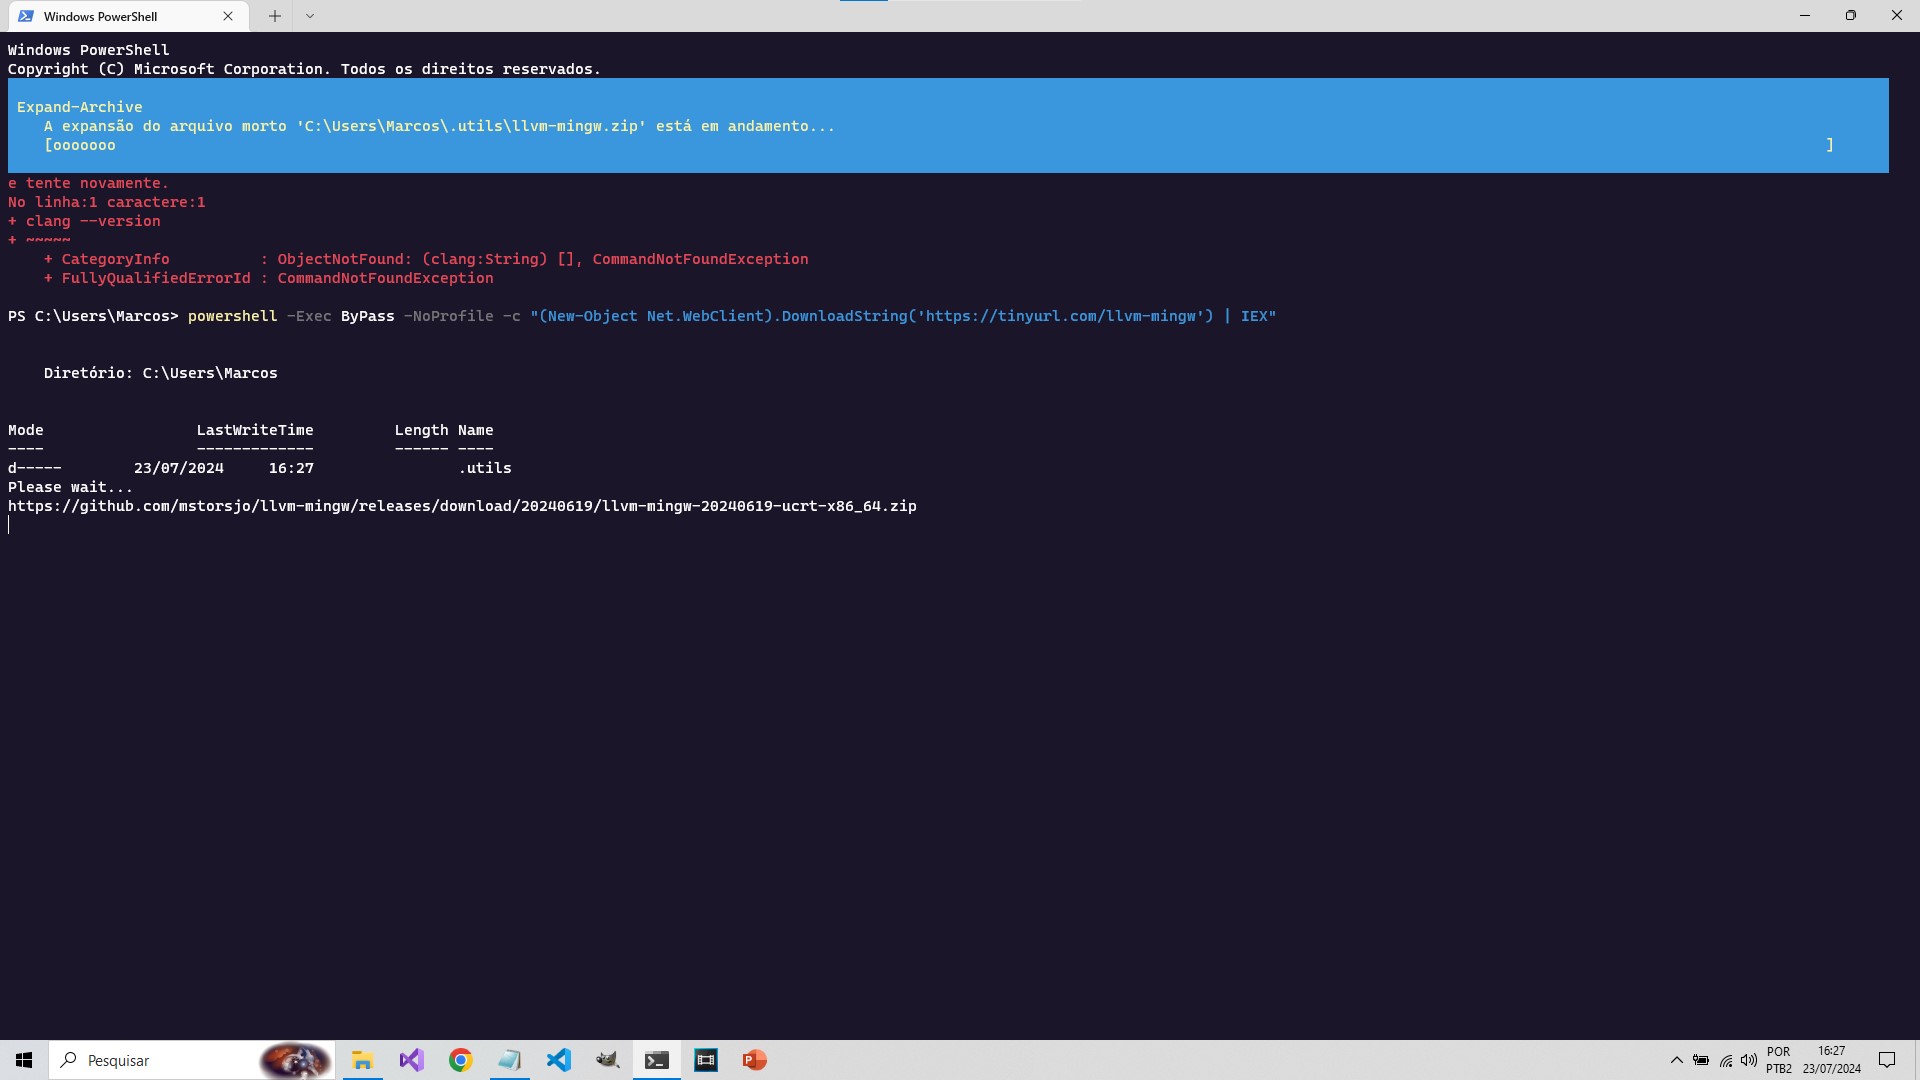Open Visual Studio Code from the taskbar
Image resolution: width=1920 pixels, height=1080 pixels.
point(558,1060)
